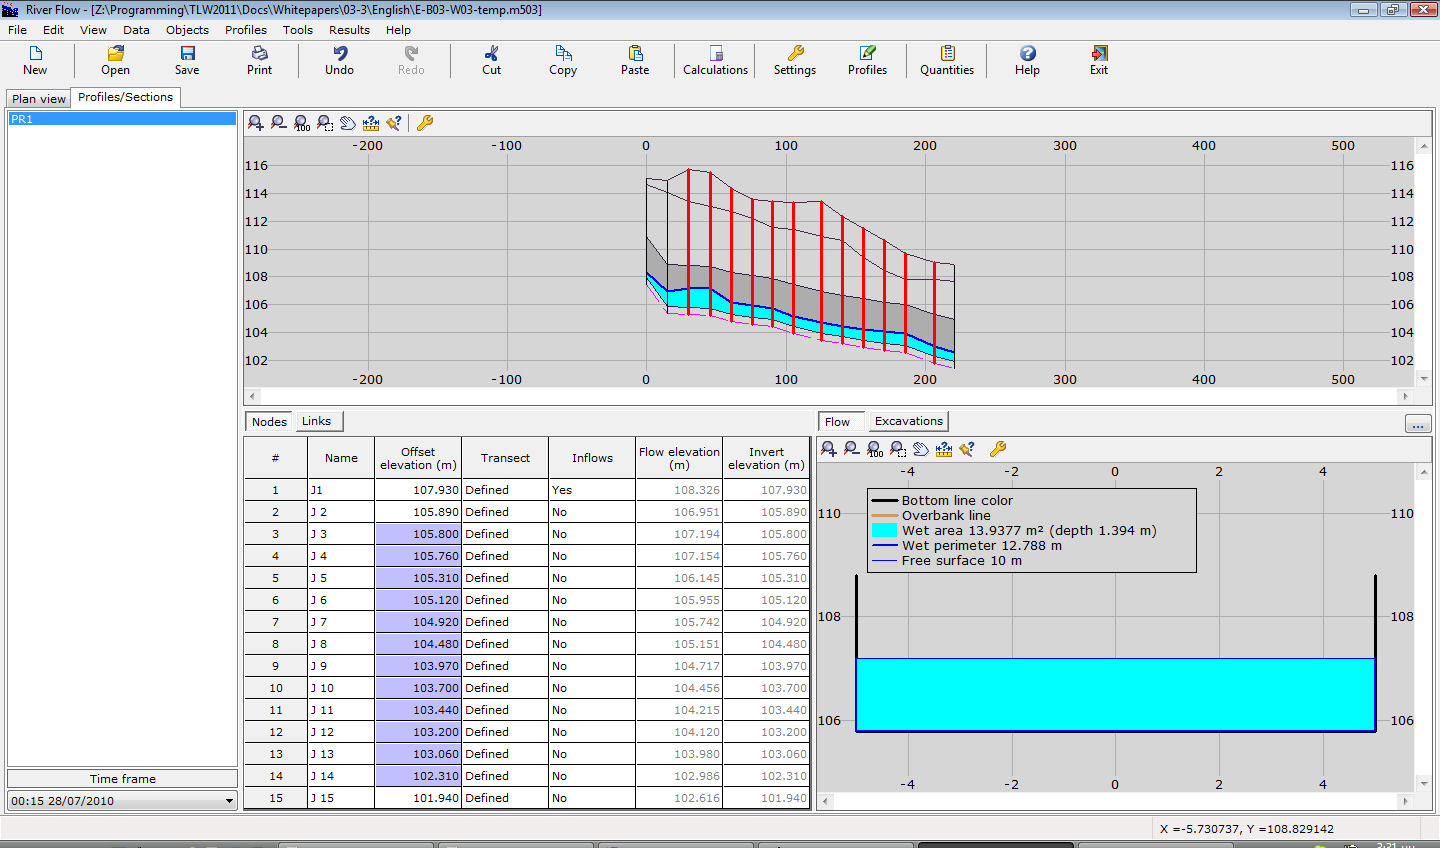Viewport: 1440px width, 848px height.
Task: Switch to the Excavations tab
Action: 908,421
